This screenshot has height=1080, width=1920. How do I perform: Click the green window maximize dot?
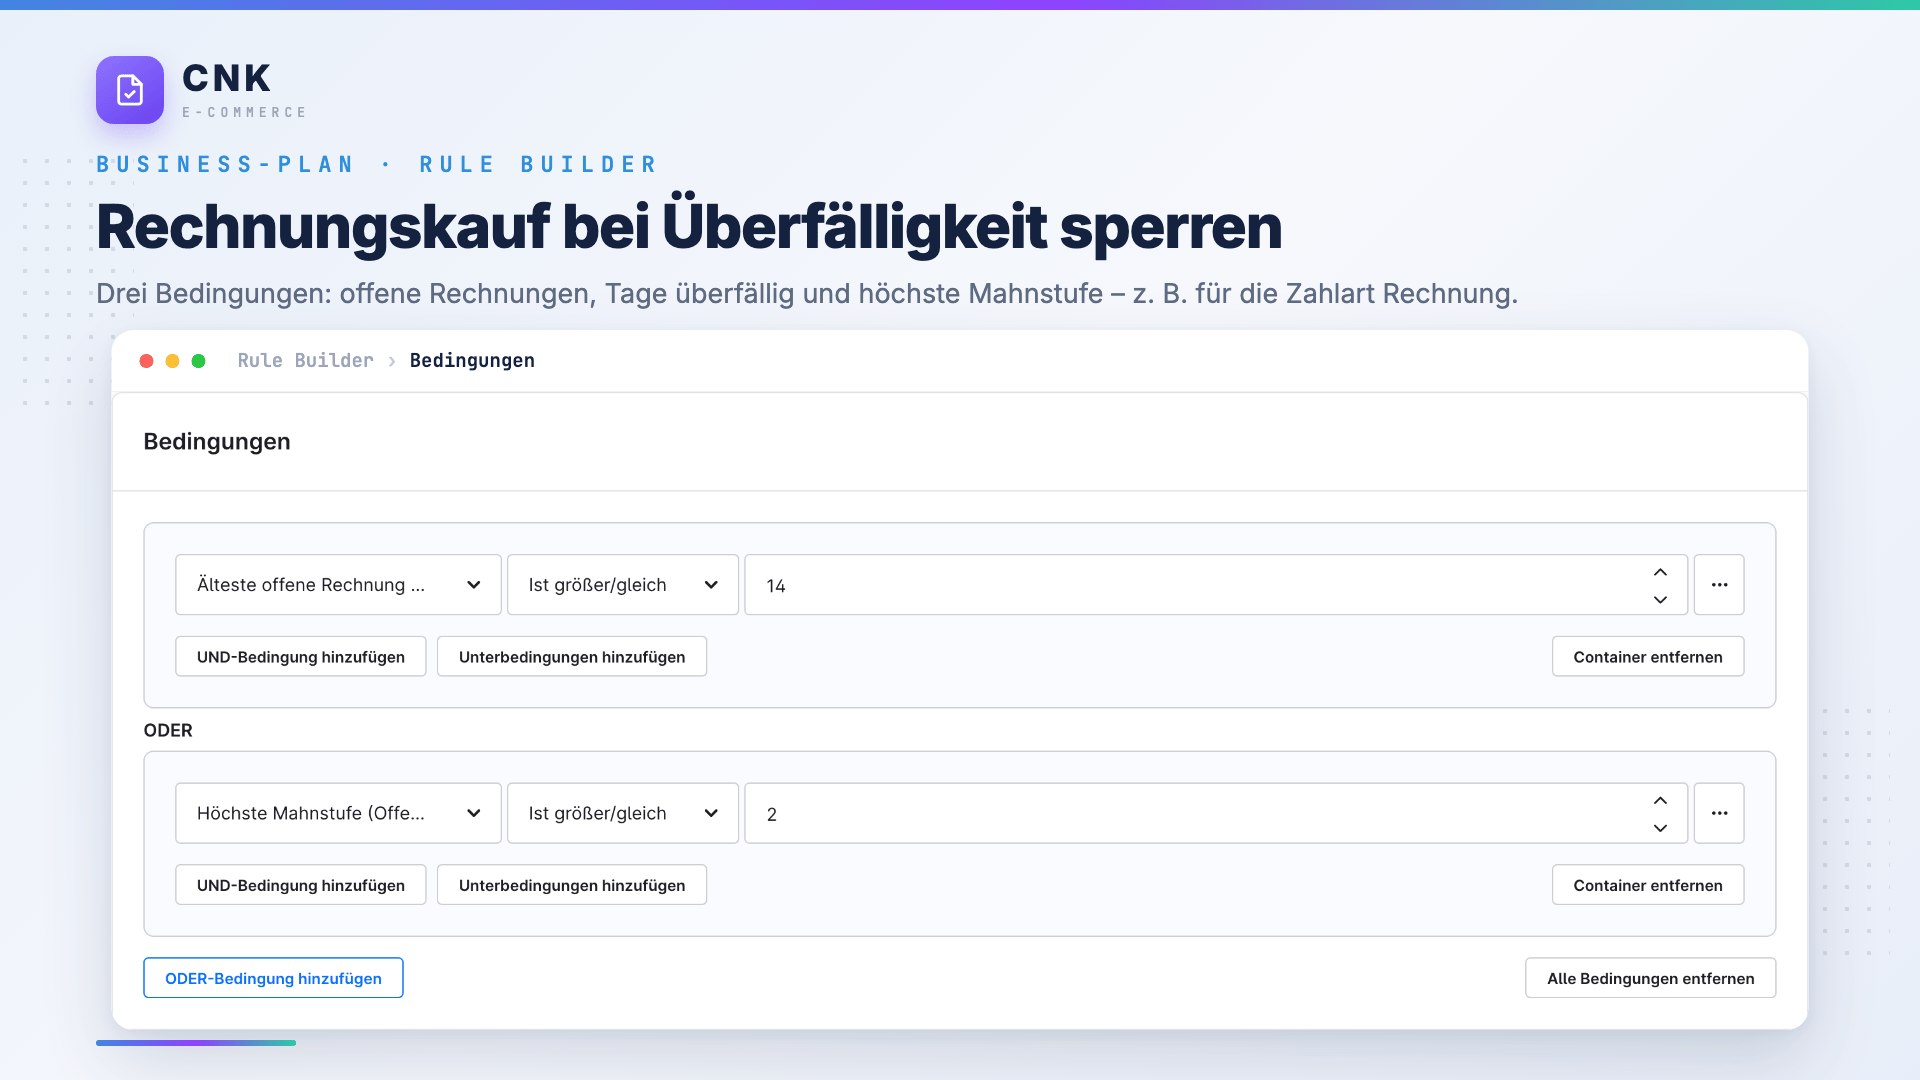point(198,361)
